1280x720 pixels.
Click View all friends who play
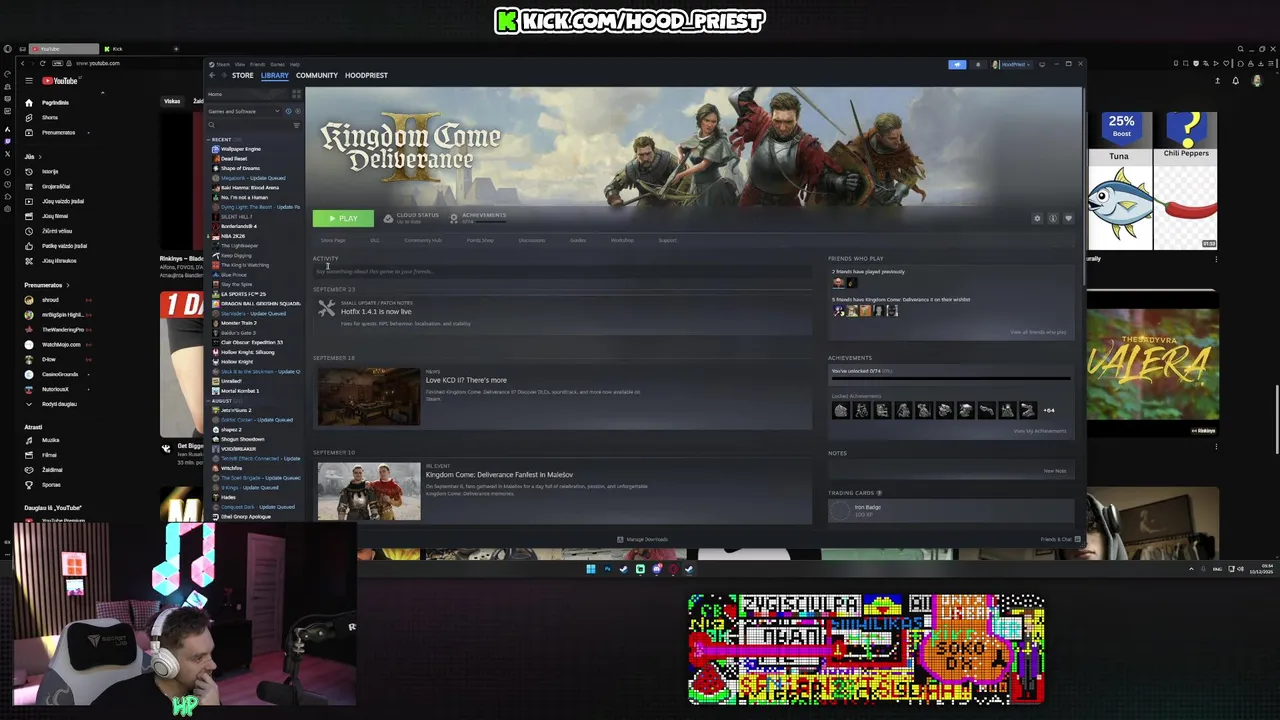pos(1038,332)
